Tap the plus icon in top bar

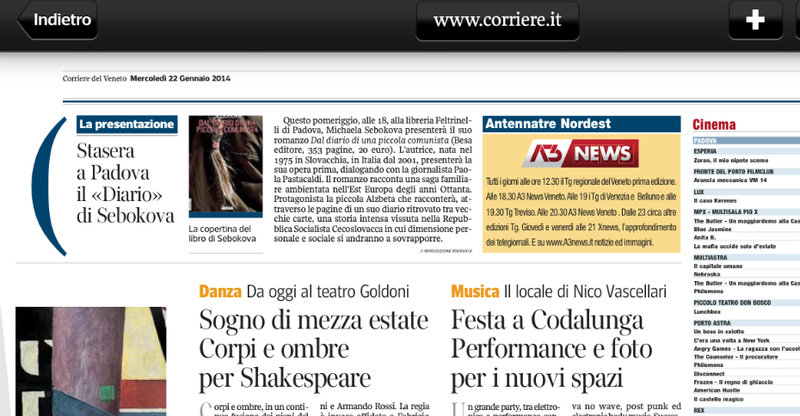click(x=755, y=20)
